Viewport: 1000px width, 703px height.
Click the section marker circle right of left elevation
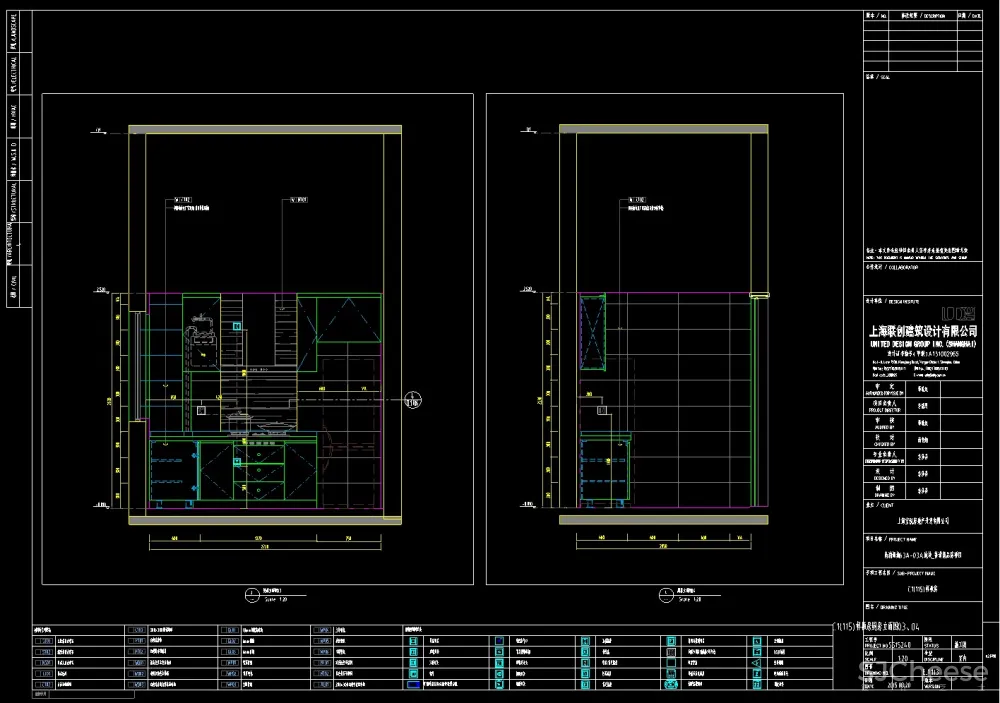pos(412,402)
